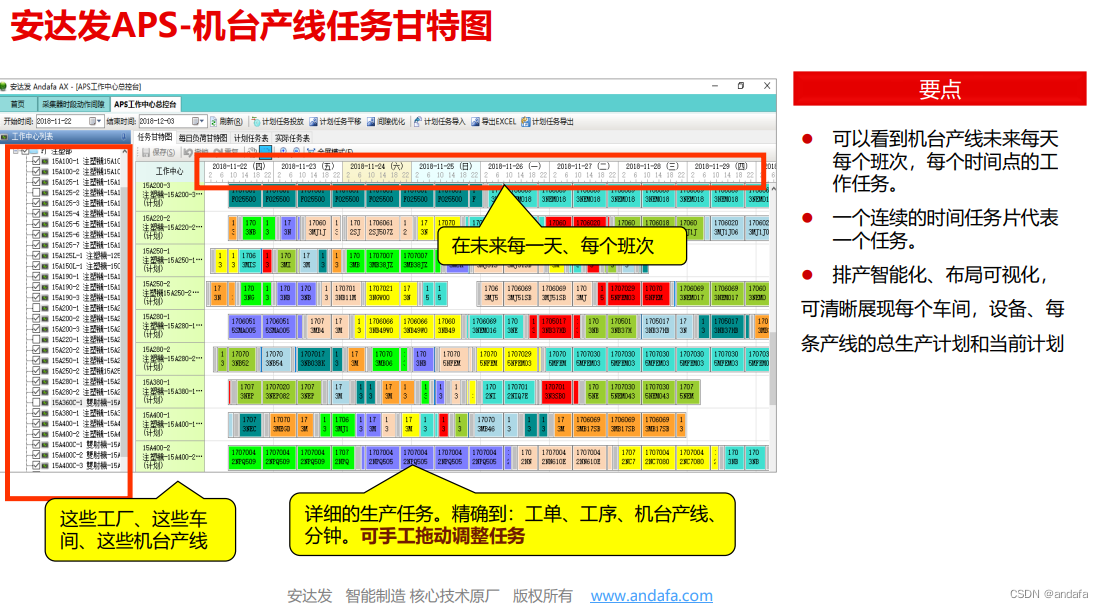Viewport: 1103px width, 608px height.
Task: Click the 2018-11-28 (三) date header
Action: click(x=652, y=167)
